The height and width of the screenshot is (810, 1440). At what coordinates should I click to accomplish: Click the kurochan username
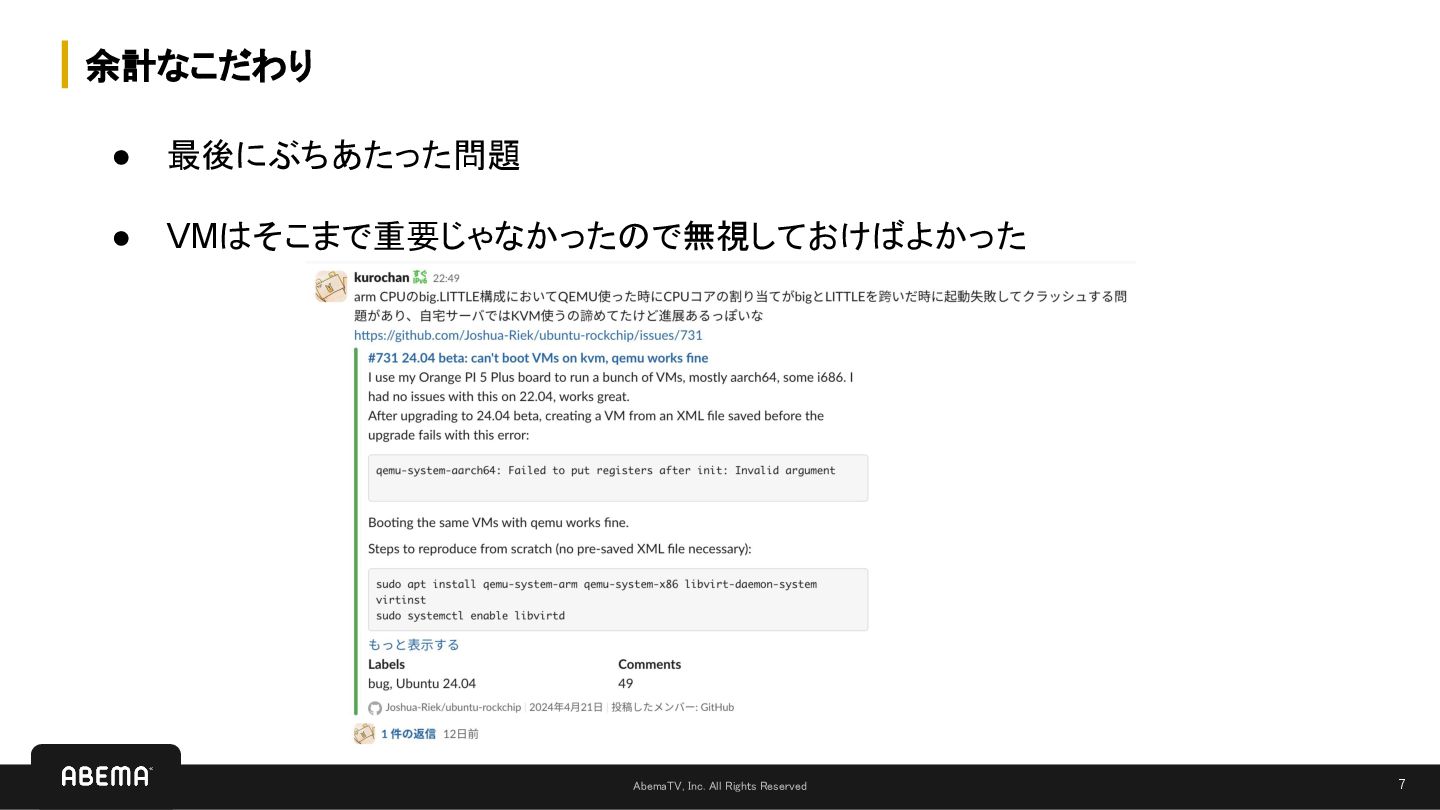[x=381, y=277]
